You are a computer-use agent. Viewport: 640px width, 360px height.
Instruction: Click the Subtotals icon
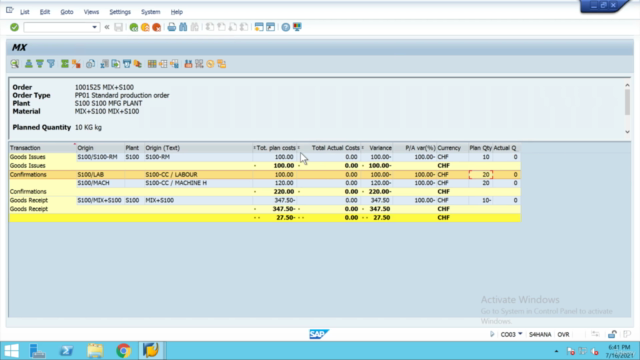click(76, 64)
